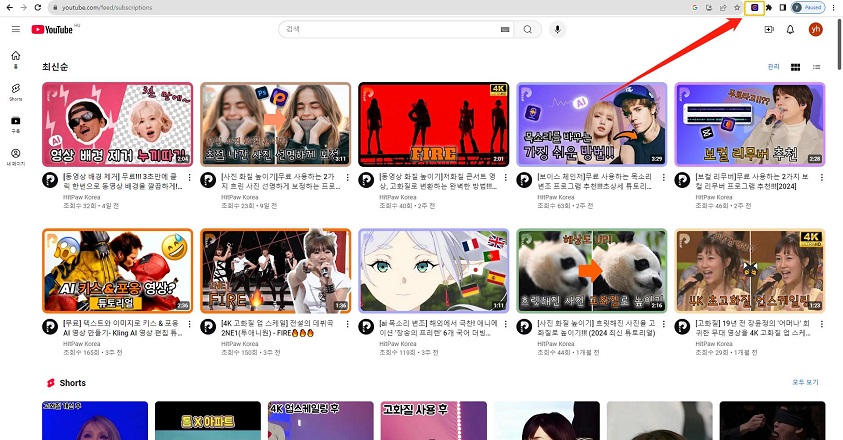Open the more options menu for the 동영상 배경 제거 video

click(x=190, y=177)
